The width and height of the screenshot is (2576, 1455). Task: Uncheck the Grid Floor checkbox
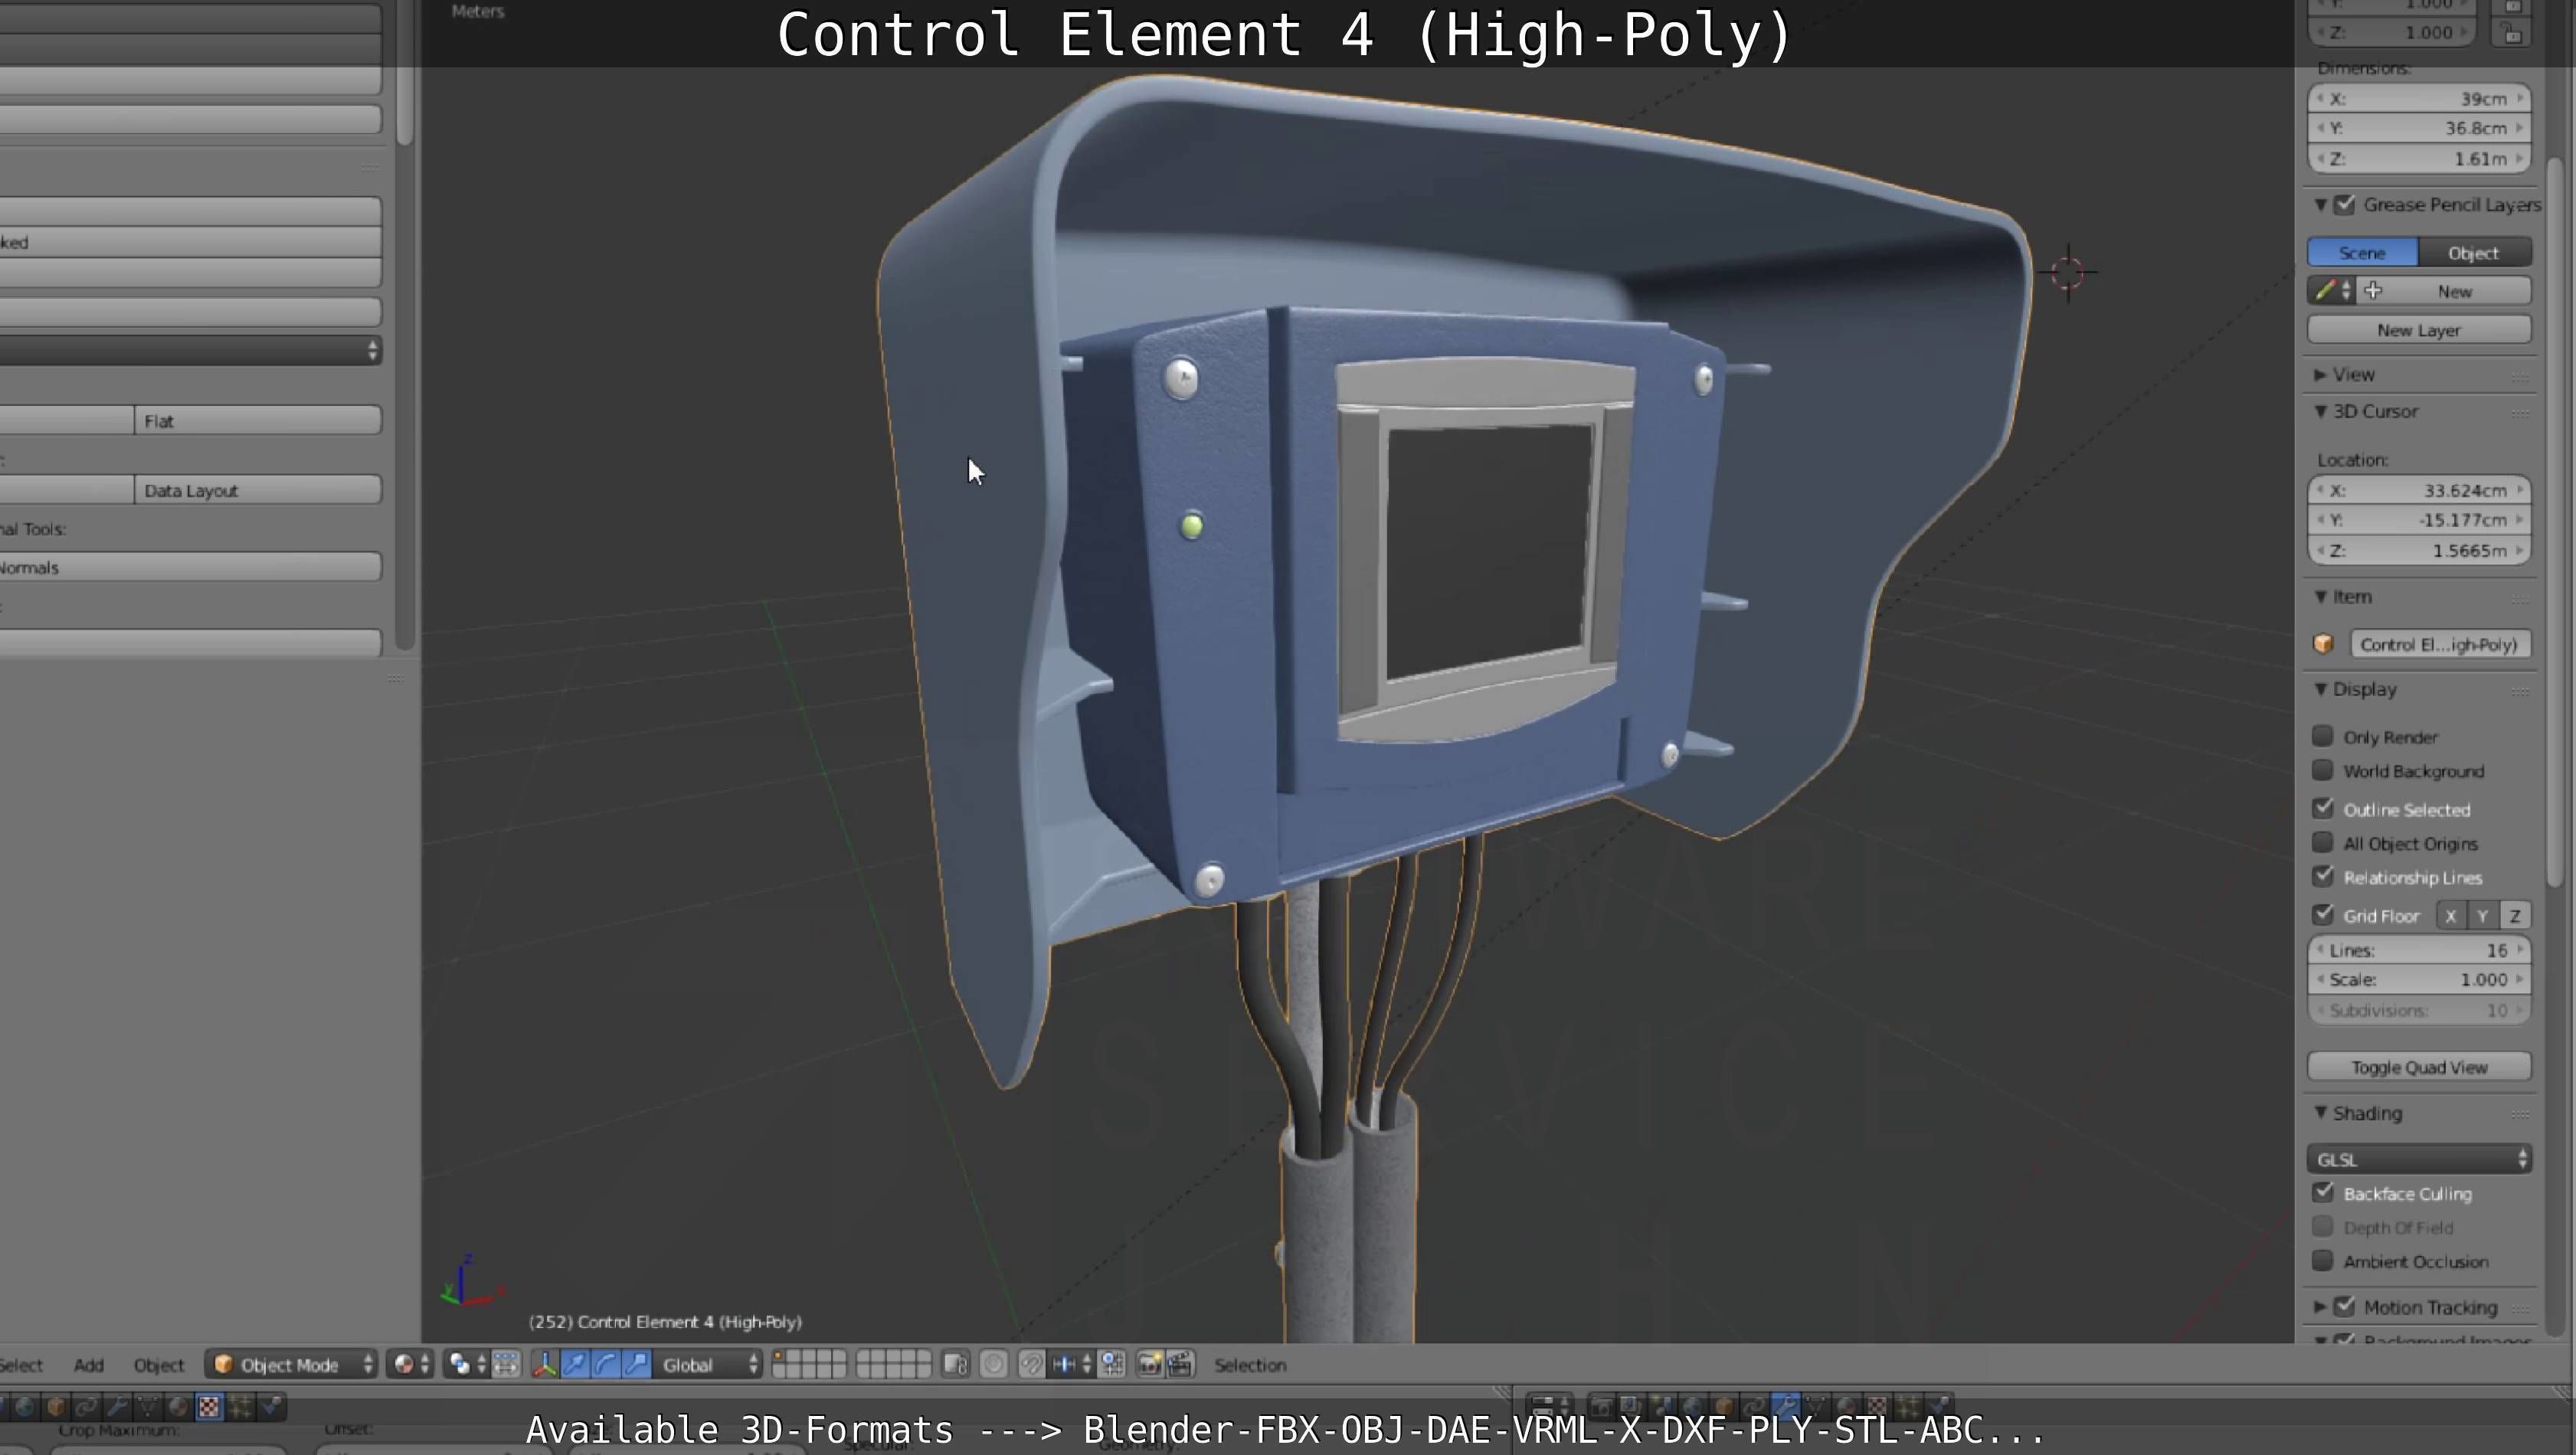(2323, 914)
